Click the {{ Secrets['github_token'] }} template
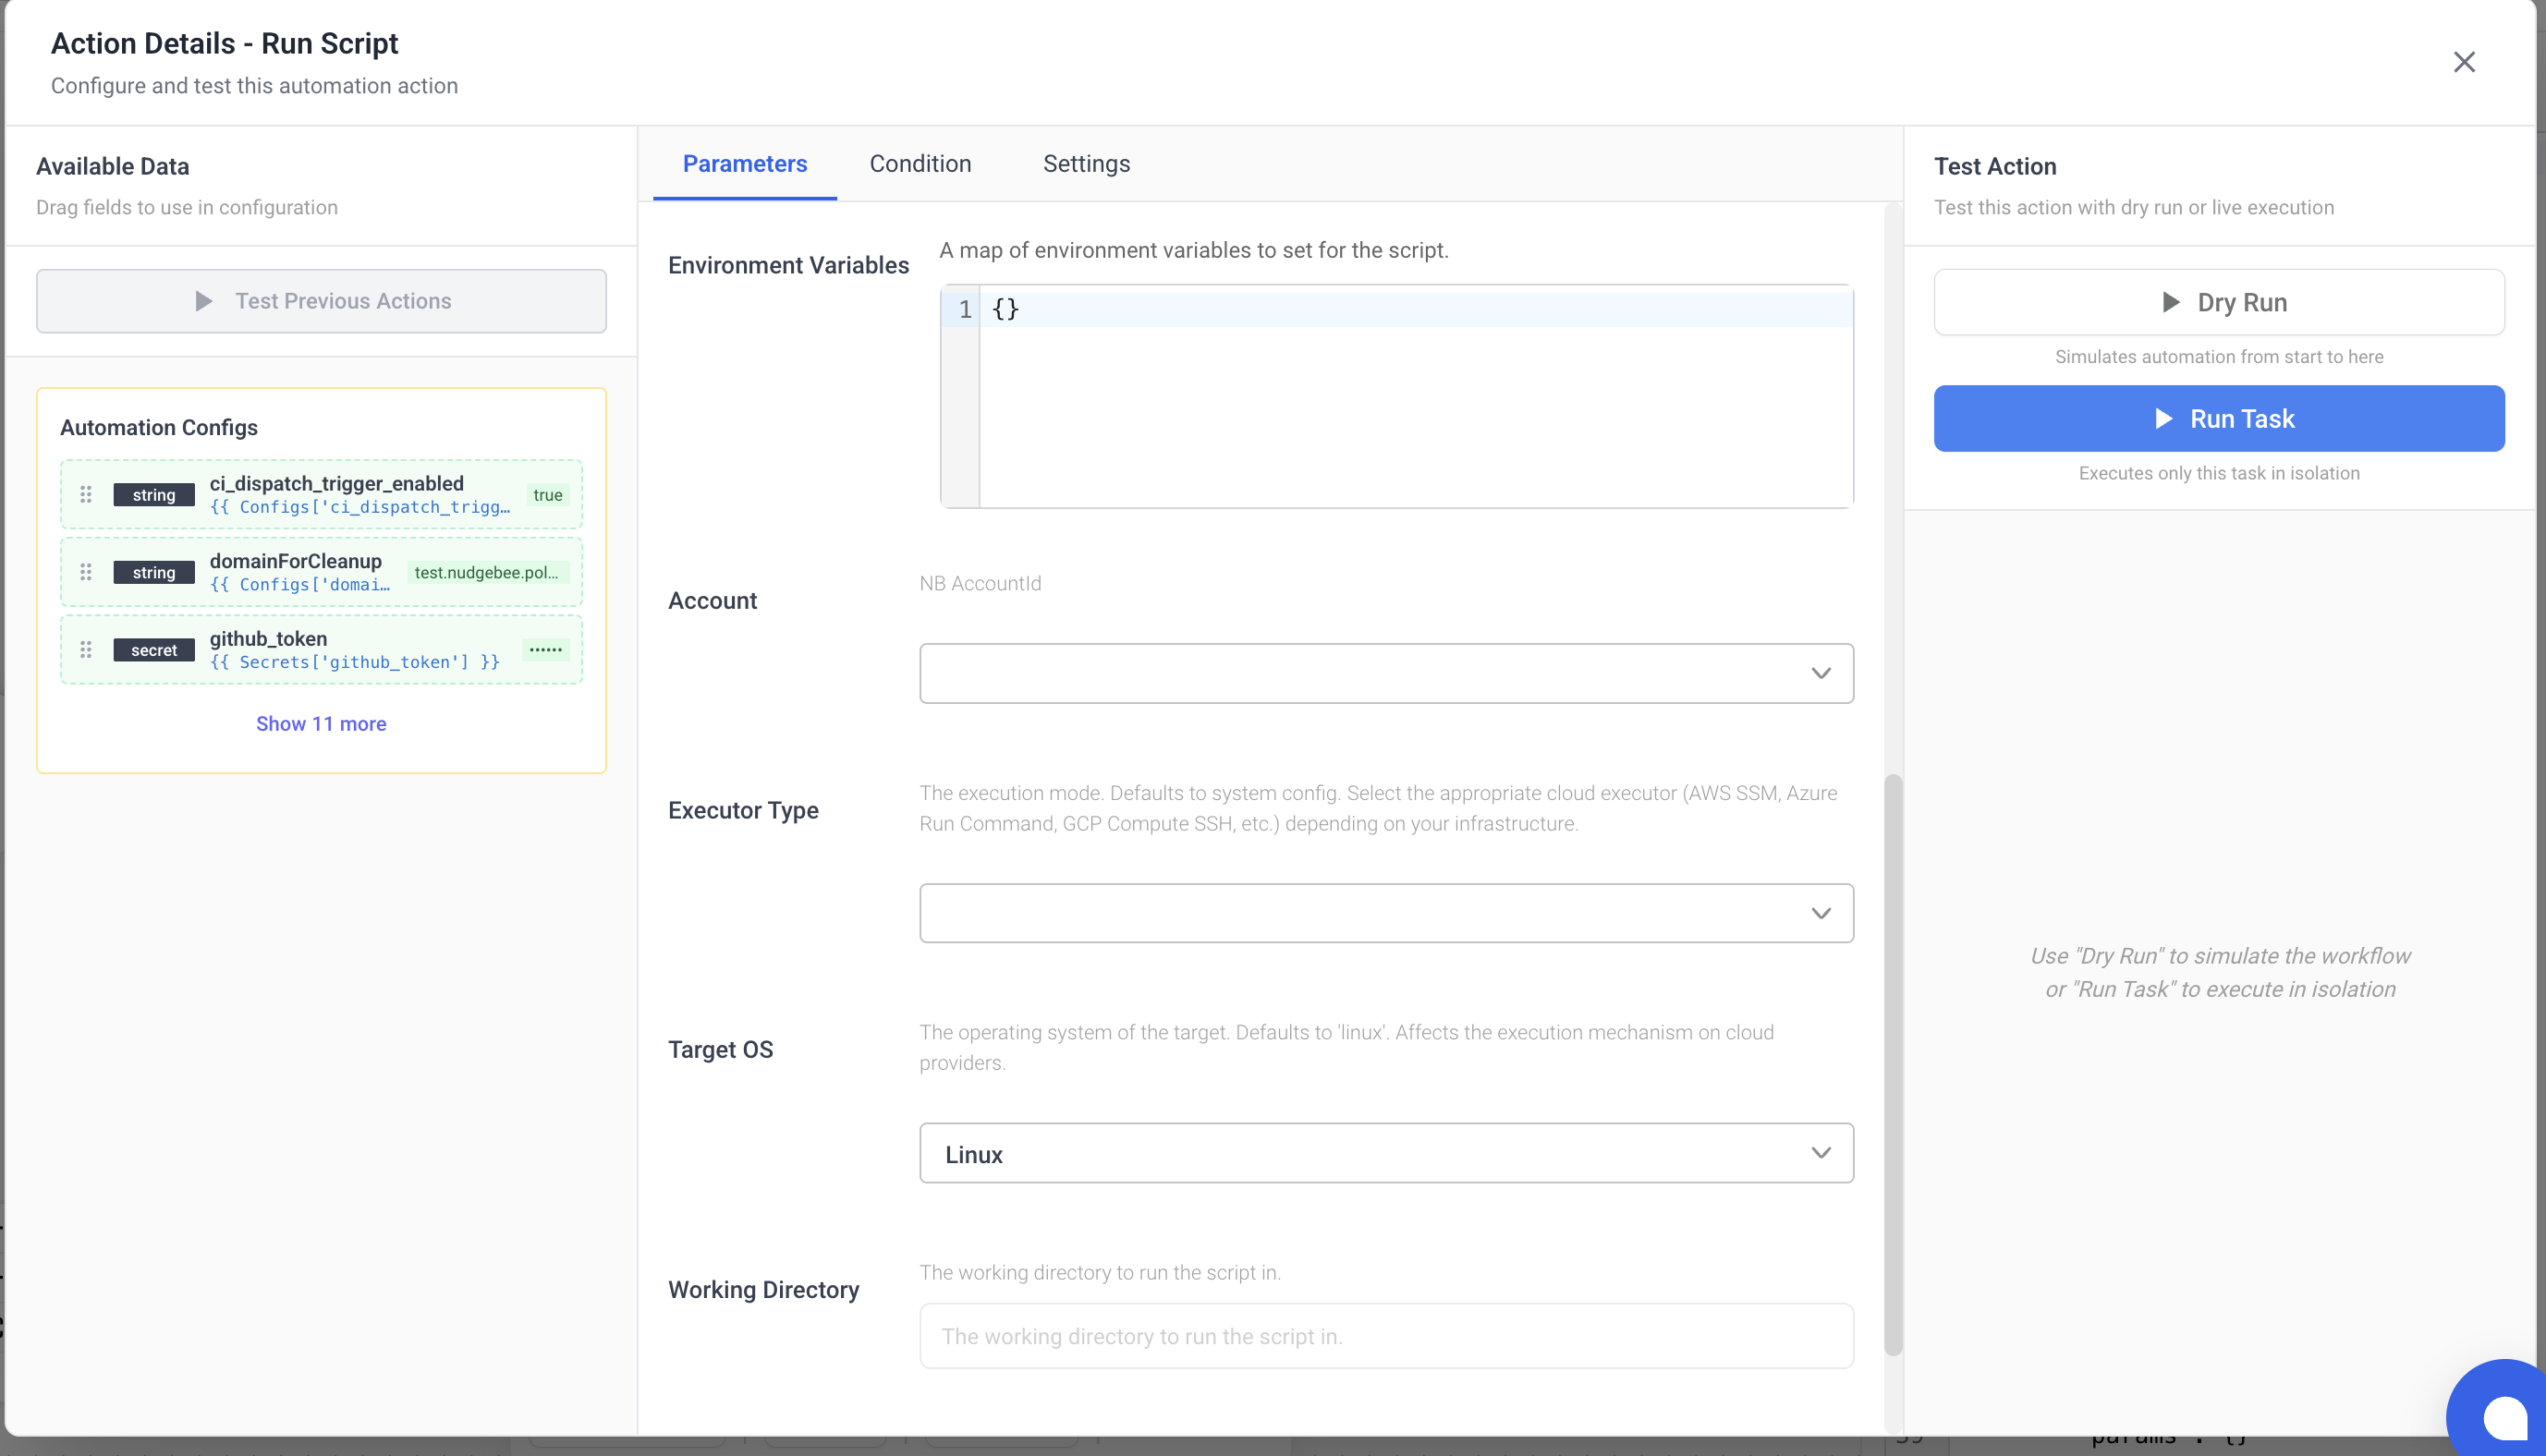This screenshot has height=1456, width=2546. [x=355, y=662]
